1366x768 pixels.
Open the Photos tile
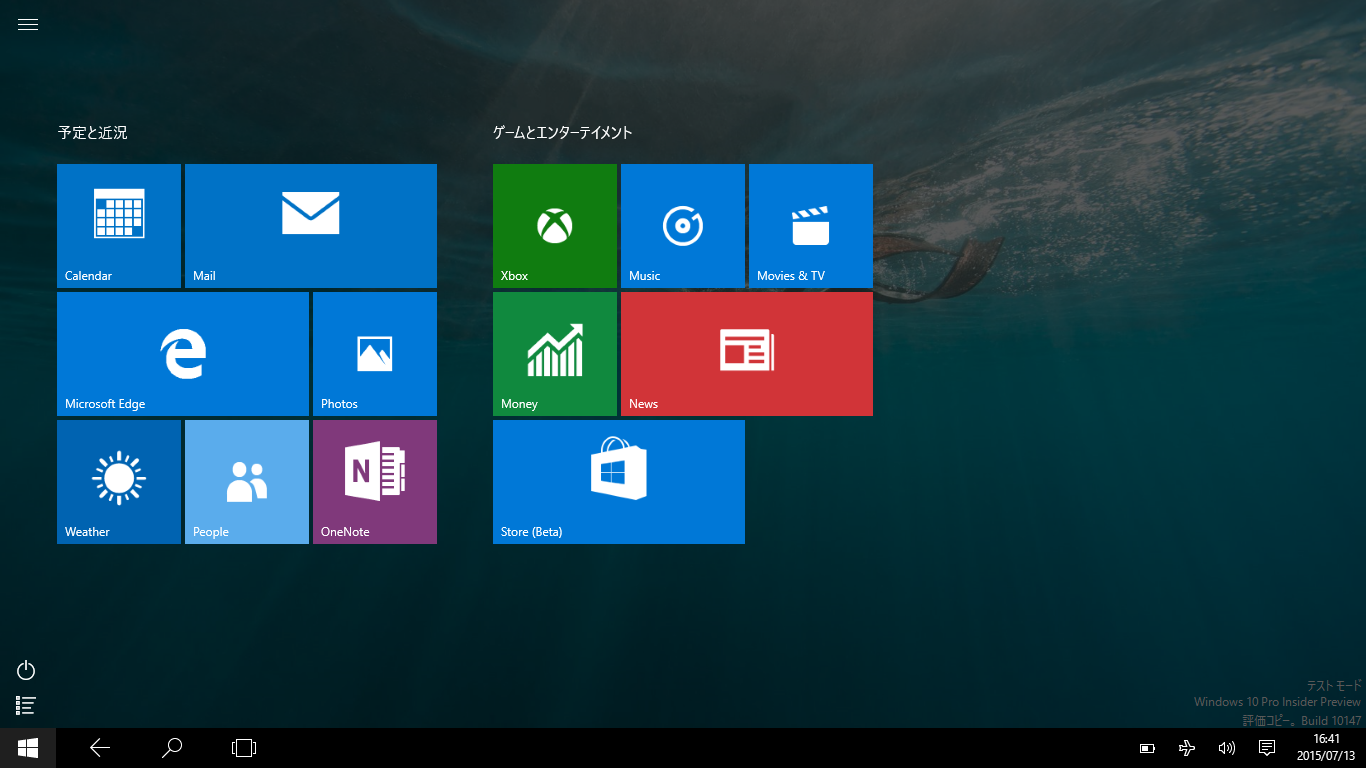[x=375, y=354]
